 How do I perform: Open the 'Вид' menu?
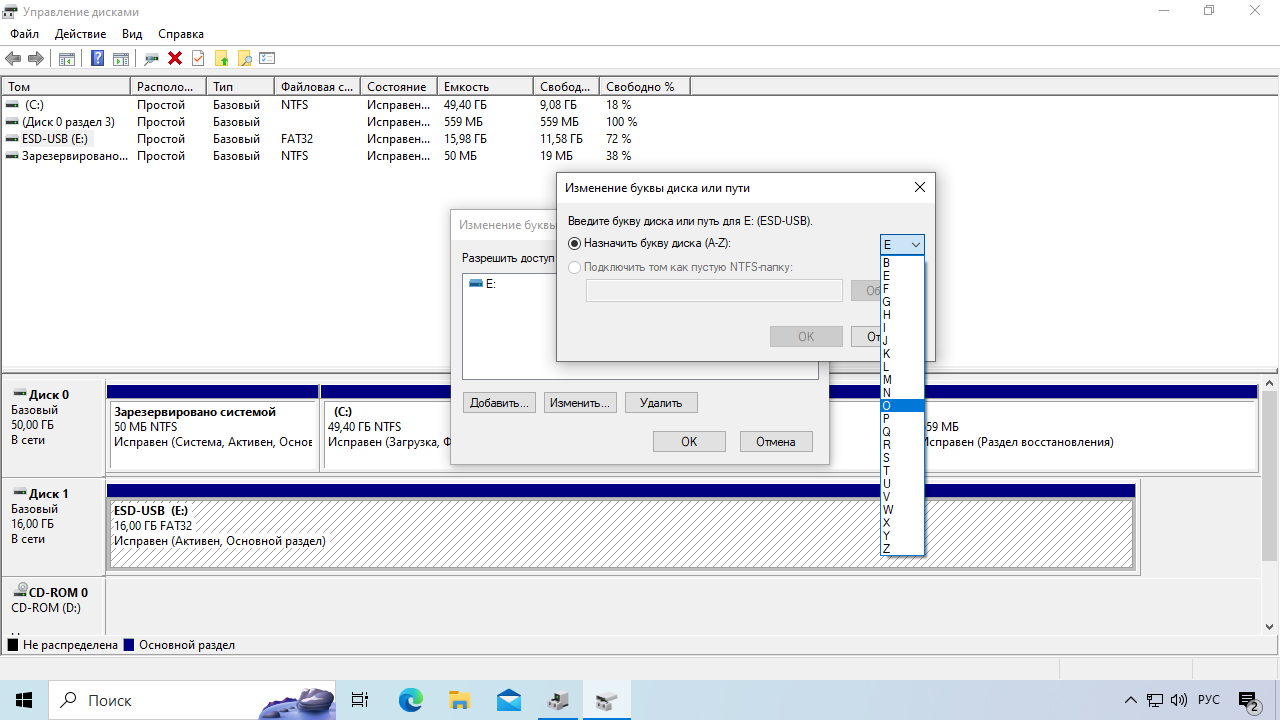(132, 34)
